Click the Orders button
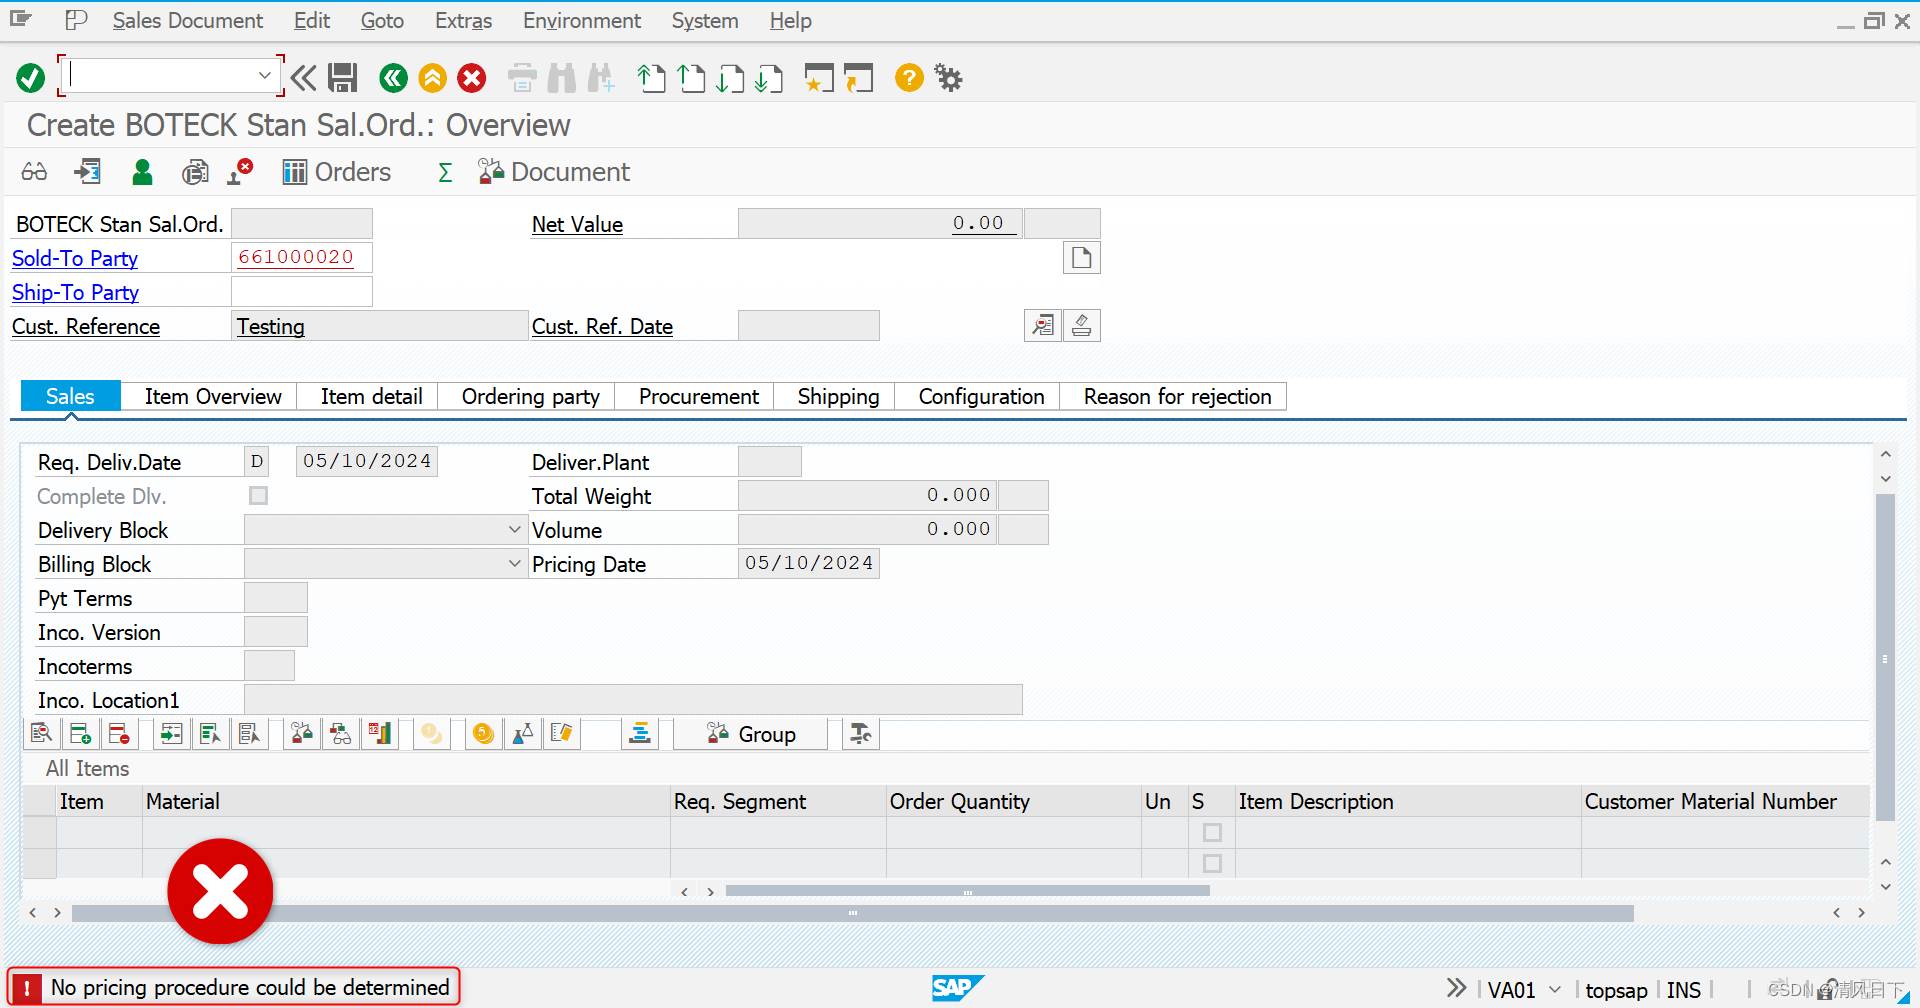1920x1008 pixels. coord(337,172)
